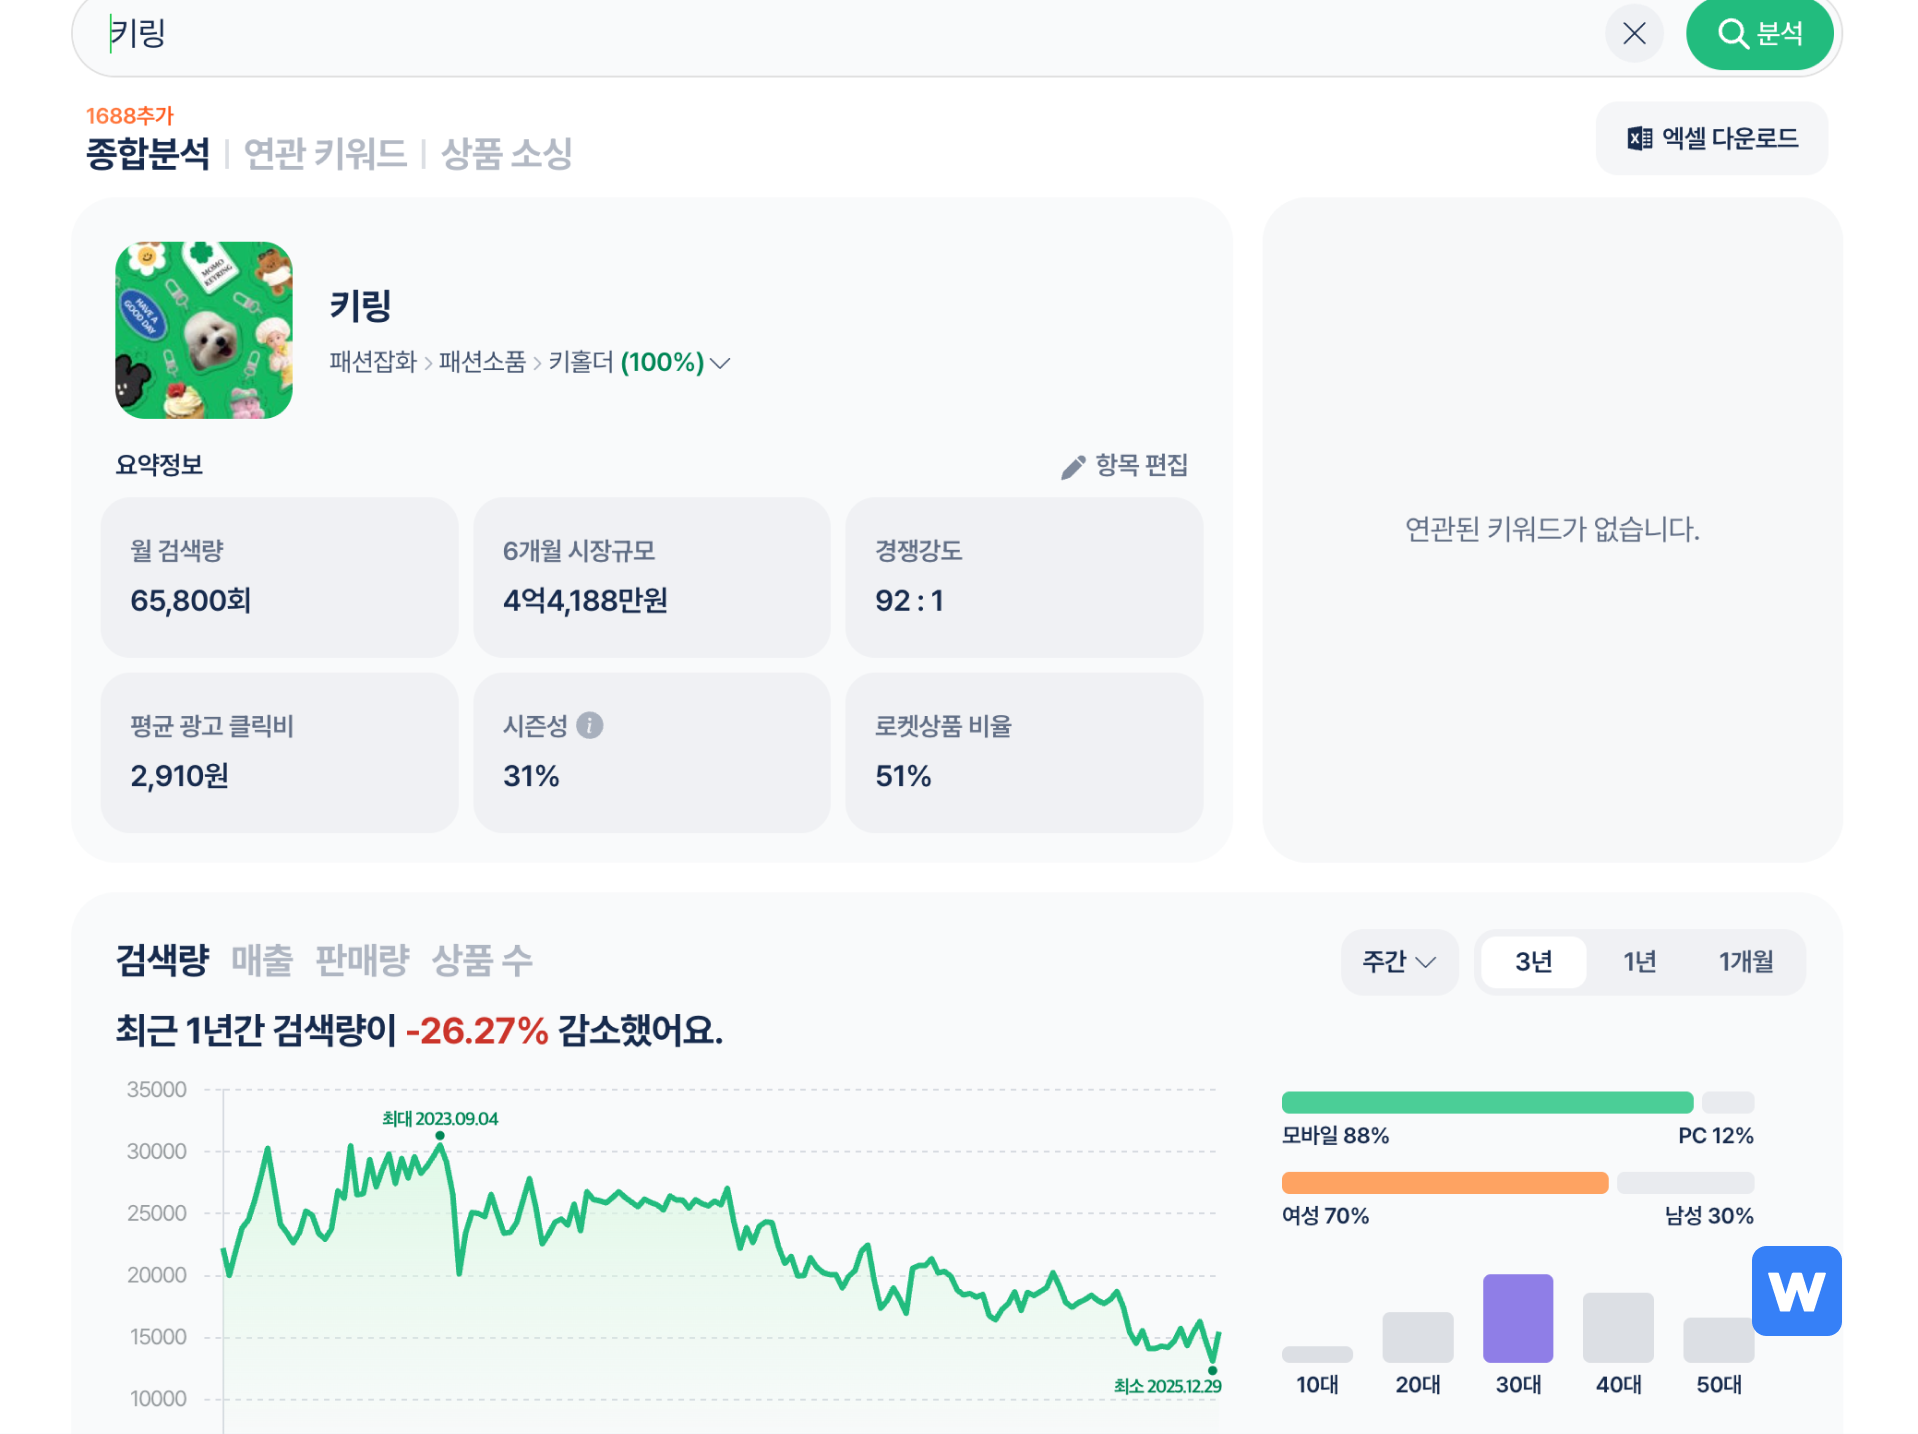Switch to the 연관 키워드 tab
Viewport: 1918px width, 1434px height.
pyautogui.click(x=325, y=155)
